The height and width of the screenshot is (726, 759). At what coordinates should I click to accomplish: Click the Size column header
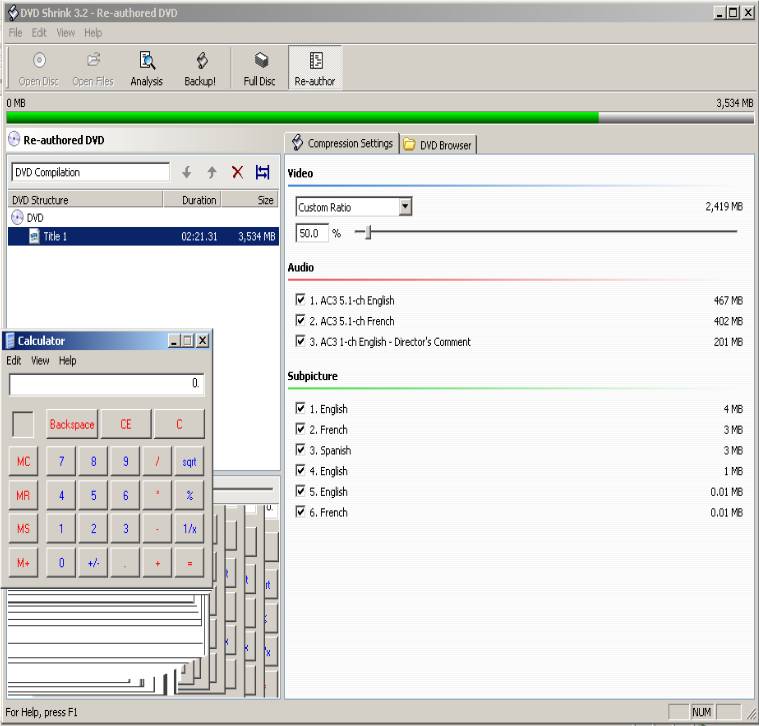(250, 200)
